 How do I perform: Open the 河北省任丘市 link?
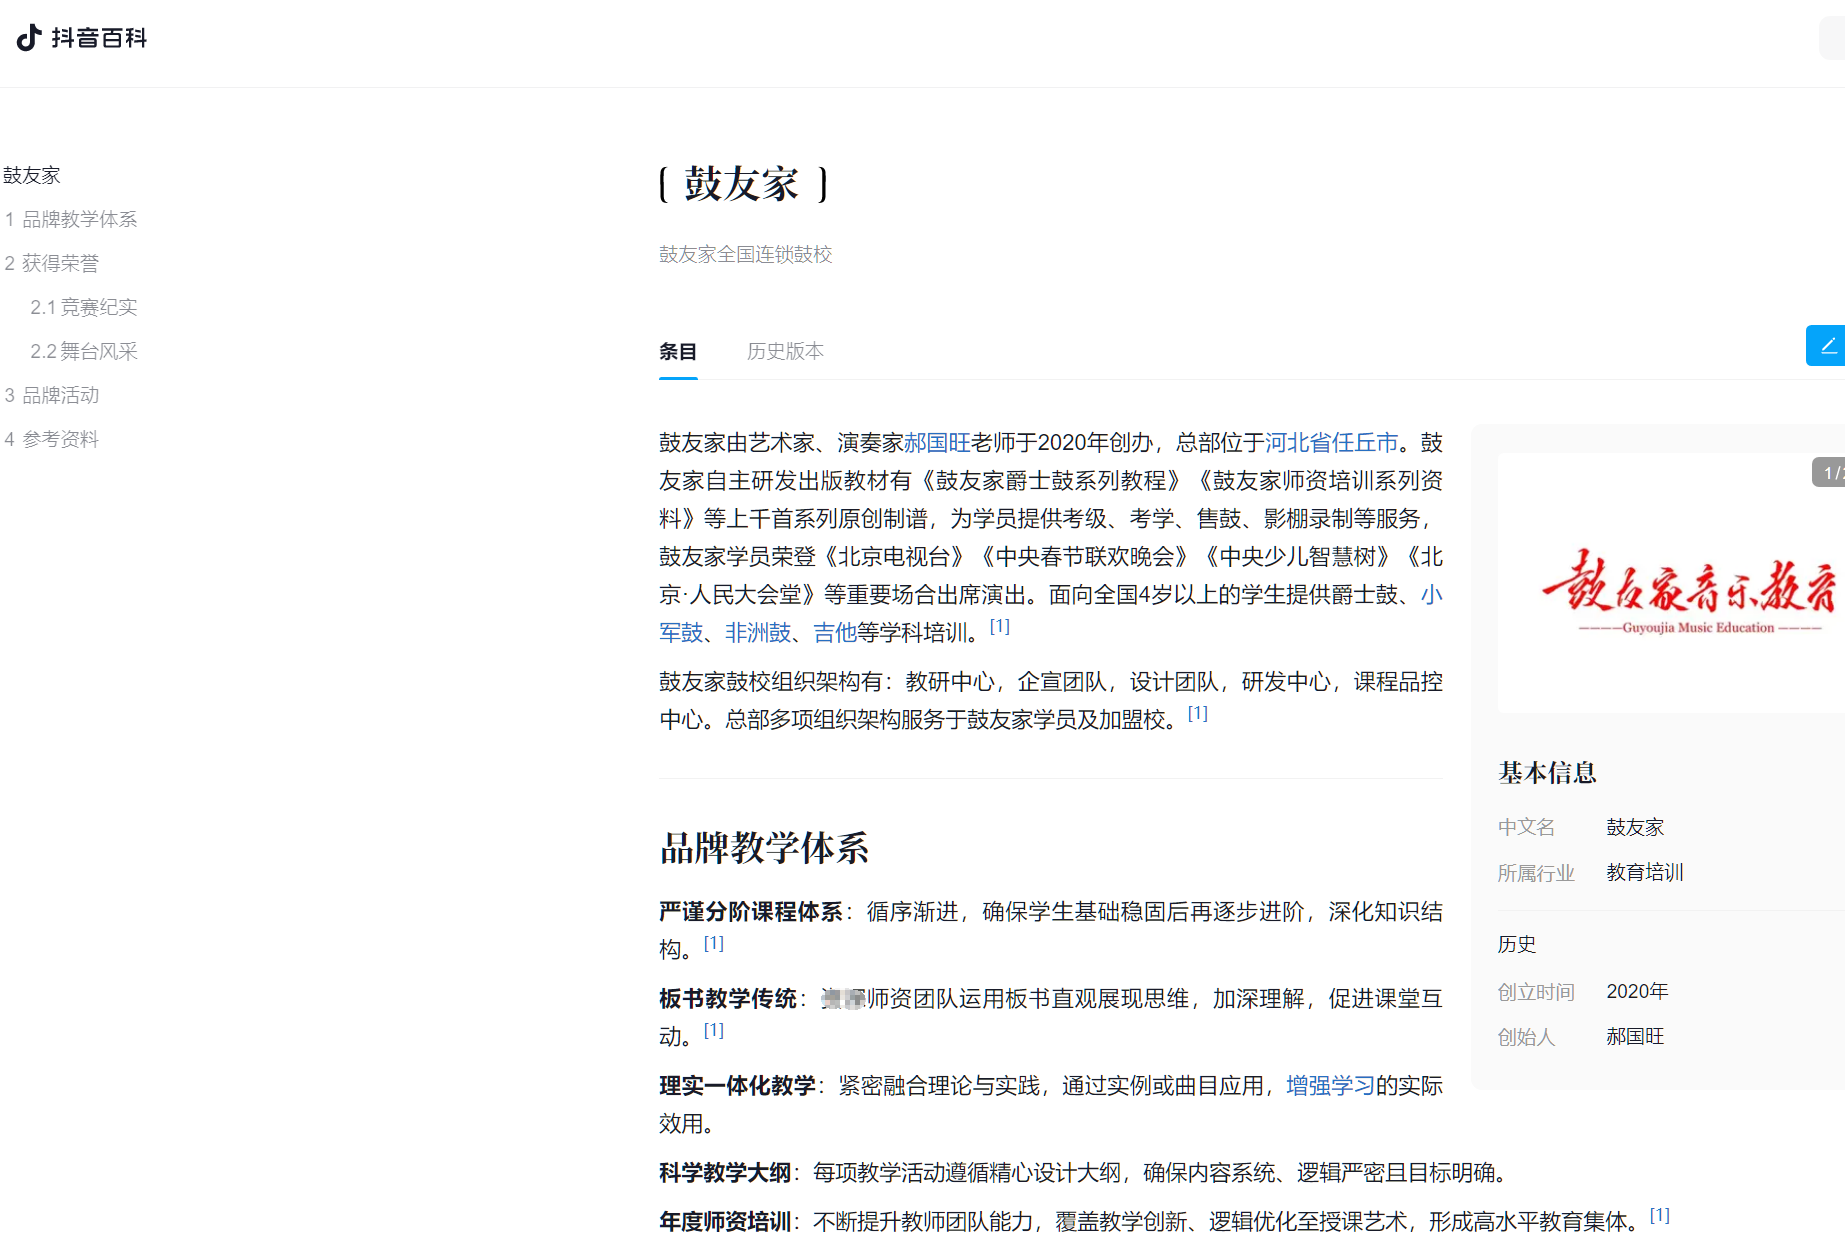1331,443
